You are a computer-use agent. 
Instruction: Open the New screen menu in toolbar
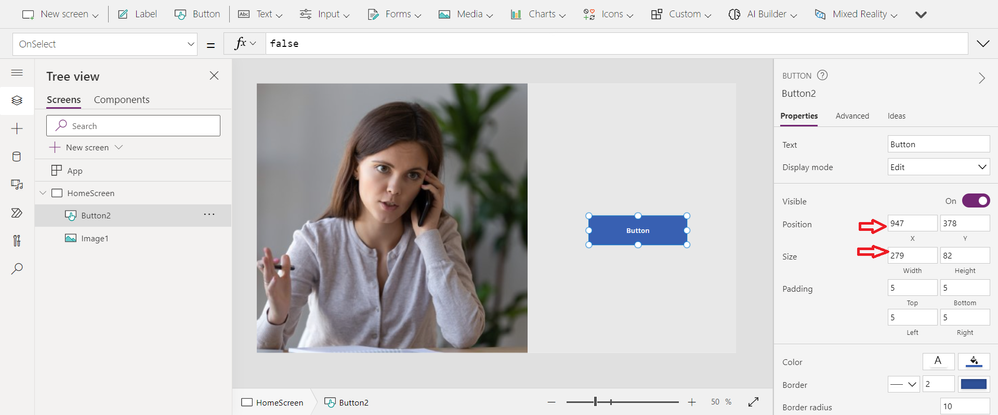(60, 14)
